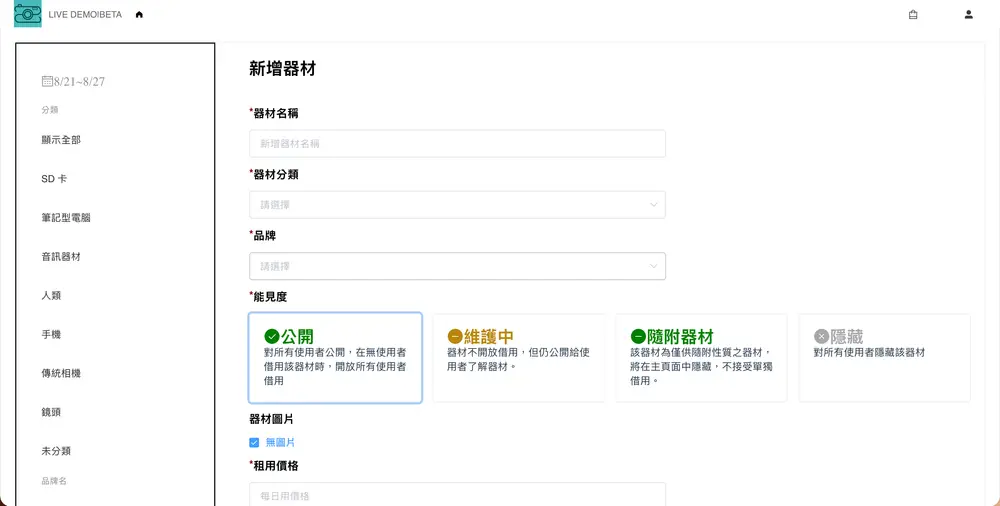
Task: Click the 新增器材 heading
Action: click(283, 69)
